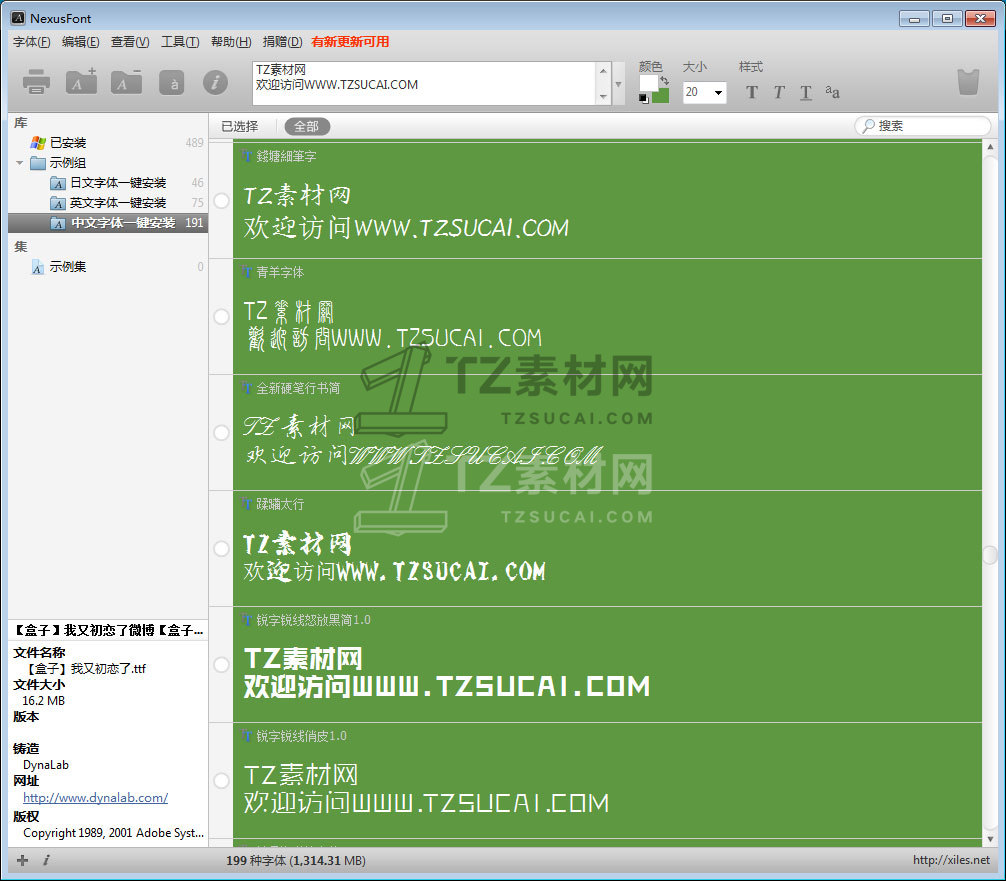The width and height of the screenshot is (1006, 881).
Task: Click the file size value 16.2 MB
Action: tap(44, 701)
